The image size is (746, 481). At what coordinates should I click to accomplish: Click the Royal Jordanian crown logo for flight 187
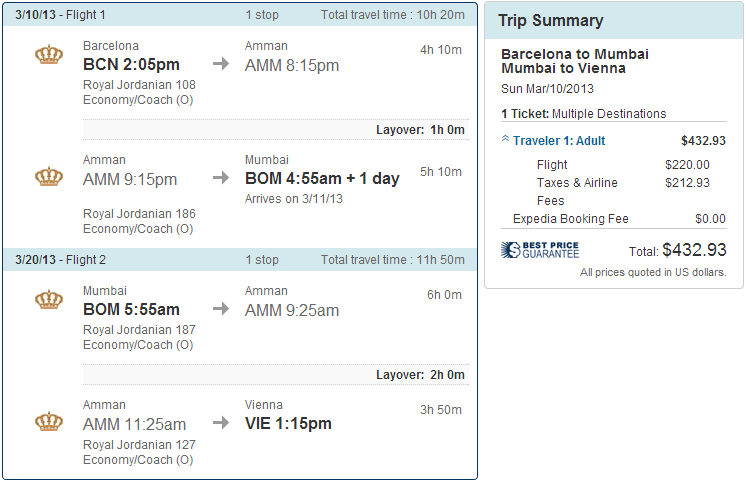click(x=49, y=299)
